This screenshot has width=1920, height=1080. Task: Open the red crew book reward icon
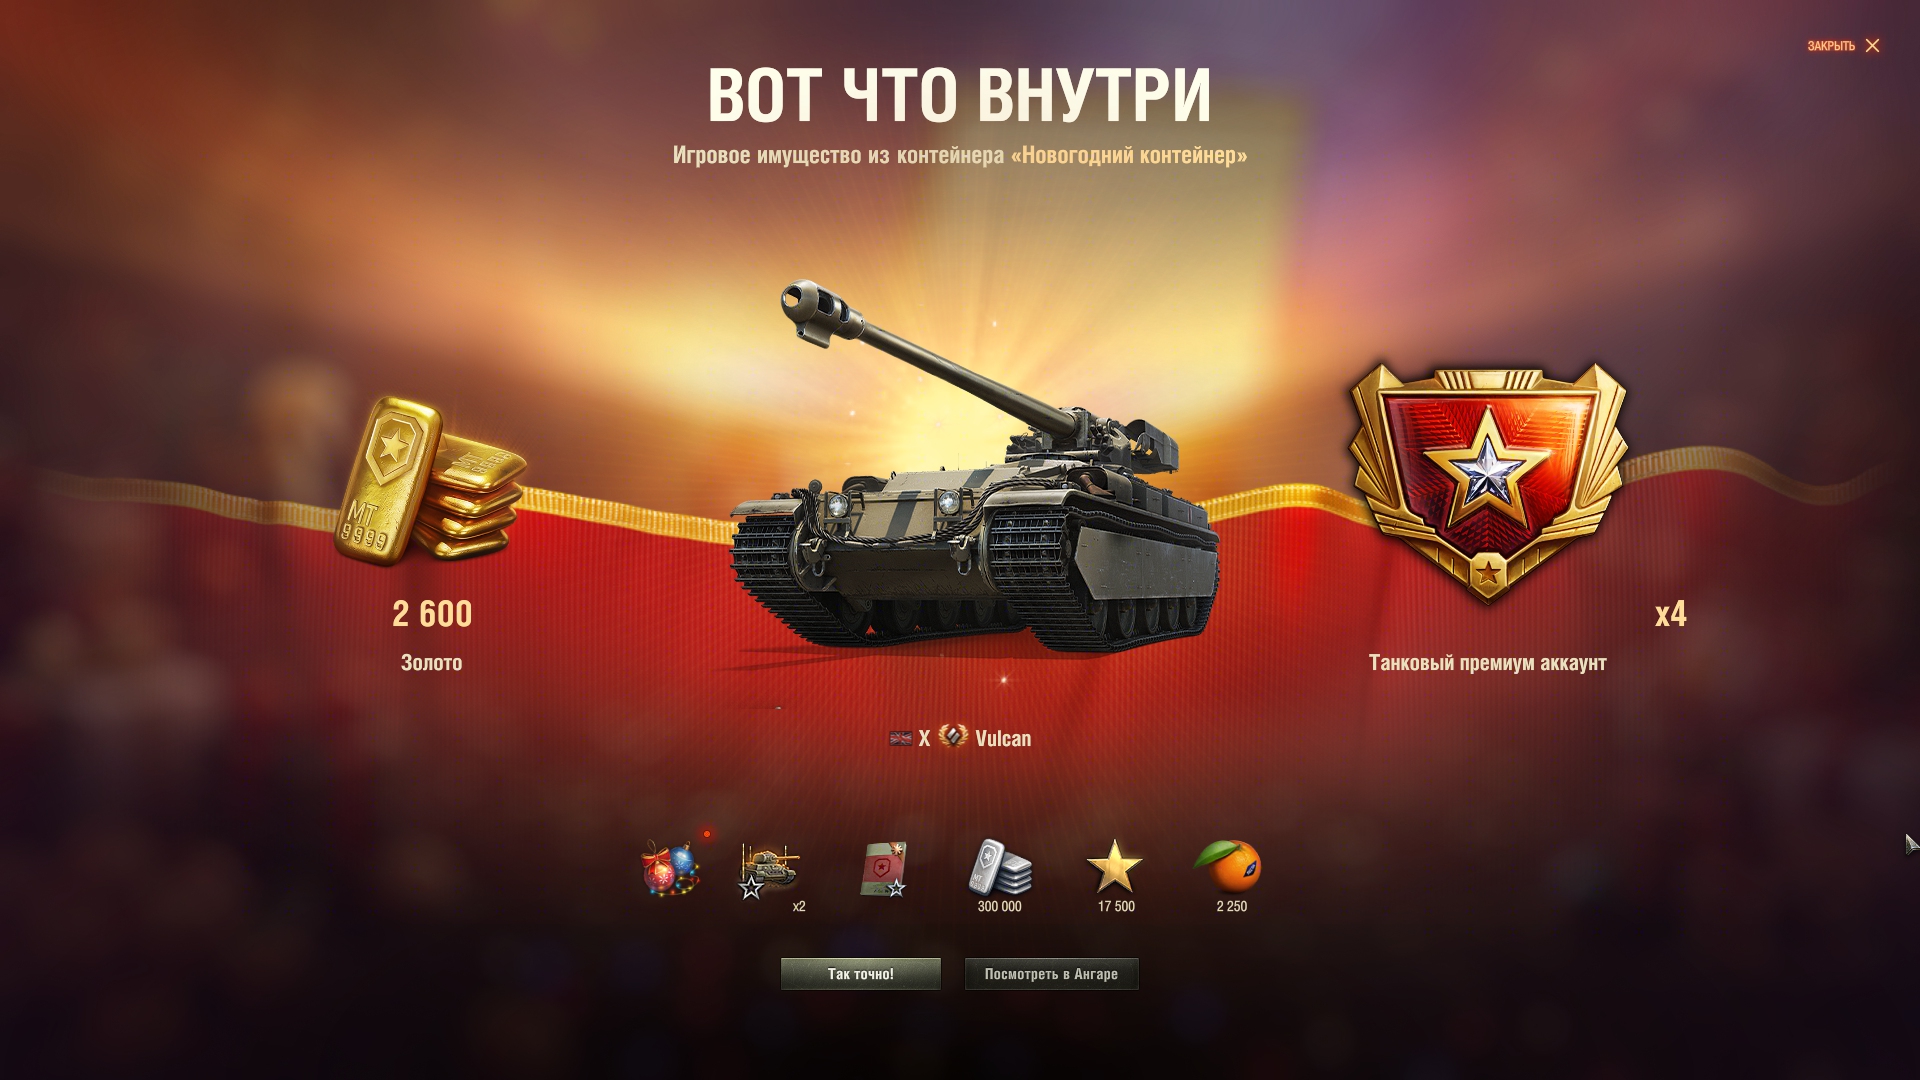[x=884, y=869]
